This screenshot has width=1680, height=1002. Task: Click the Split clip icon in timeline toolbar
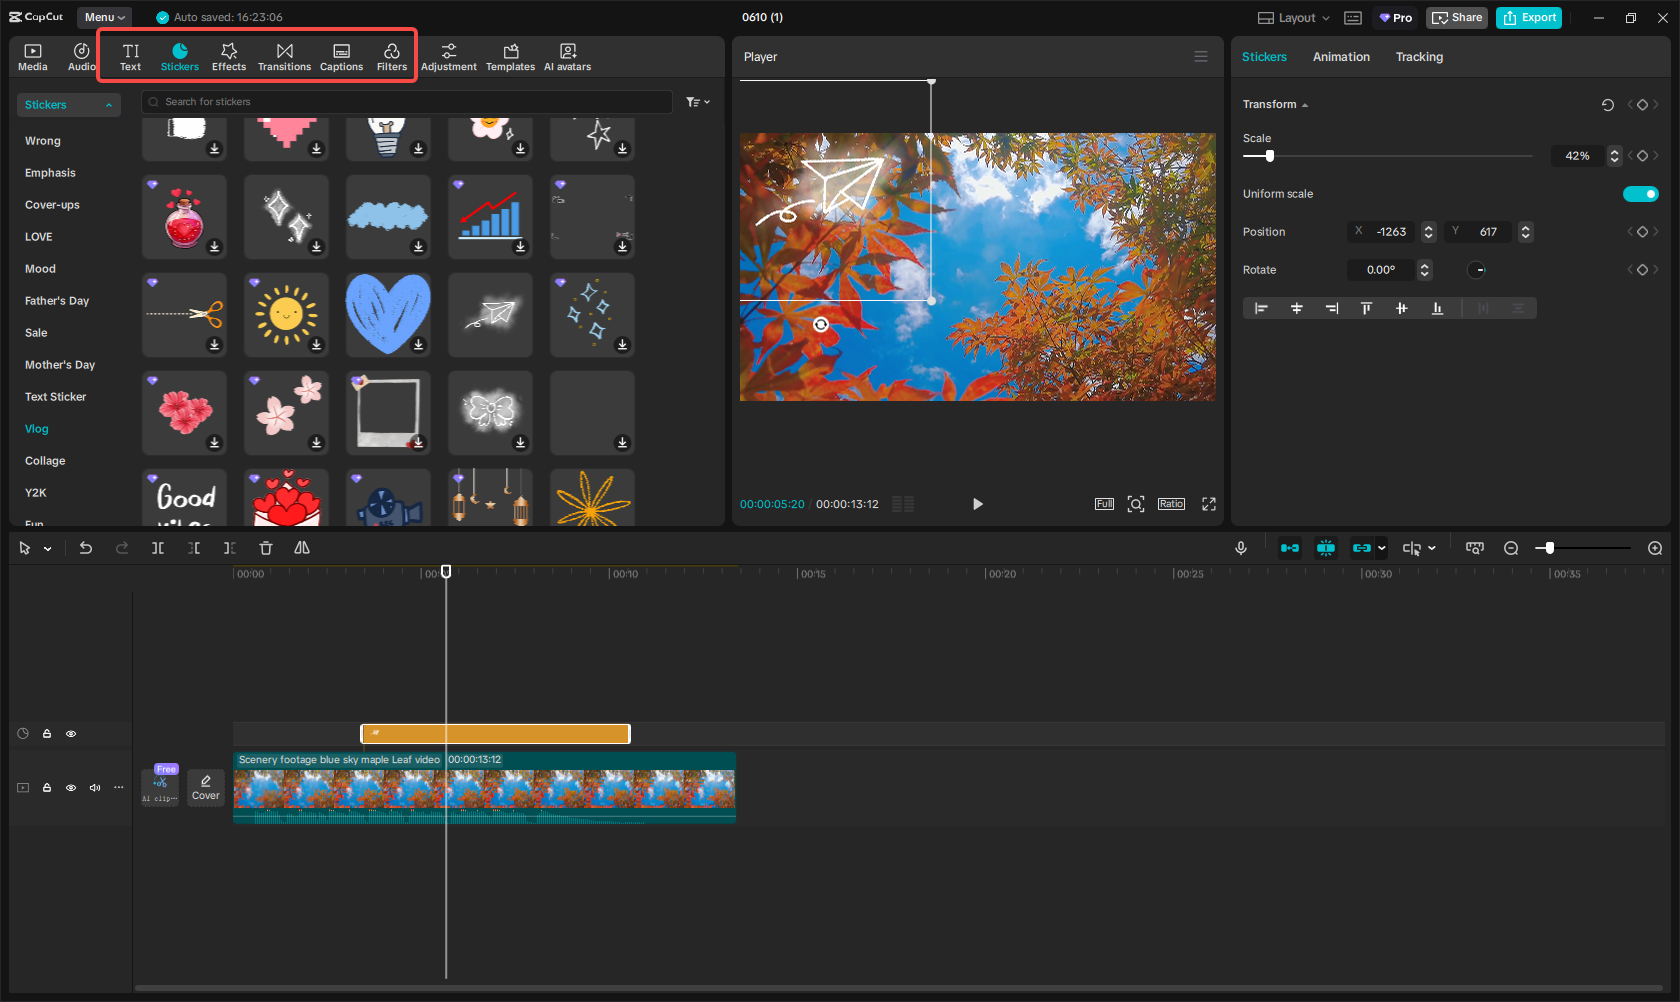(158, 548)
